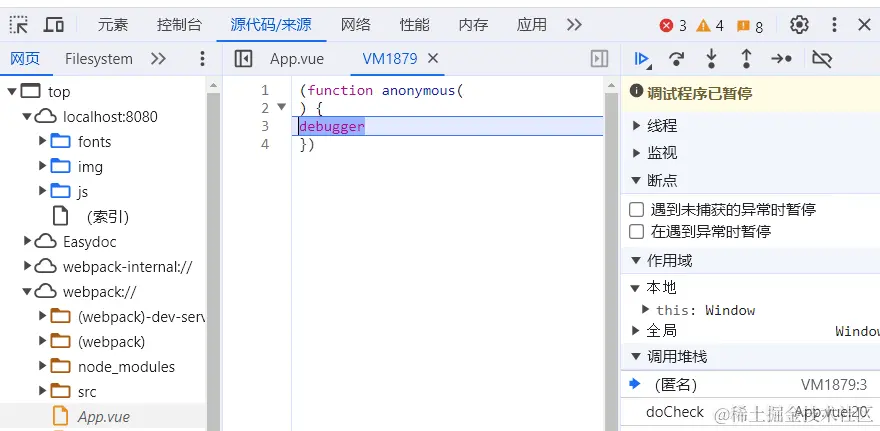Expand the fonts folder
Image resolution: width=880 pixels, height=431 pixels.
click(42, 141)
